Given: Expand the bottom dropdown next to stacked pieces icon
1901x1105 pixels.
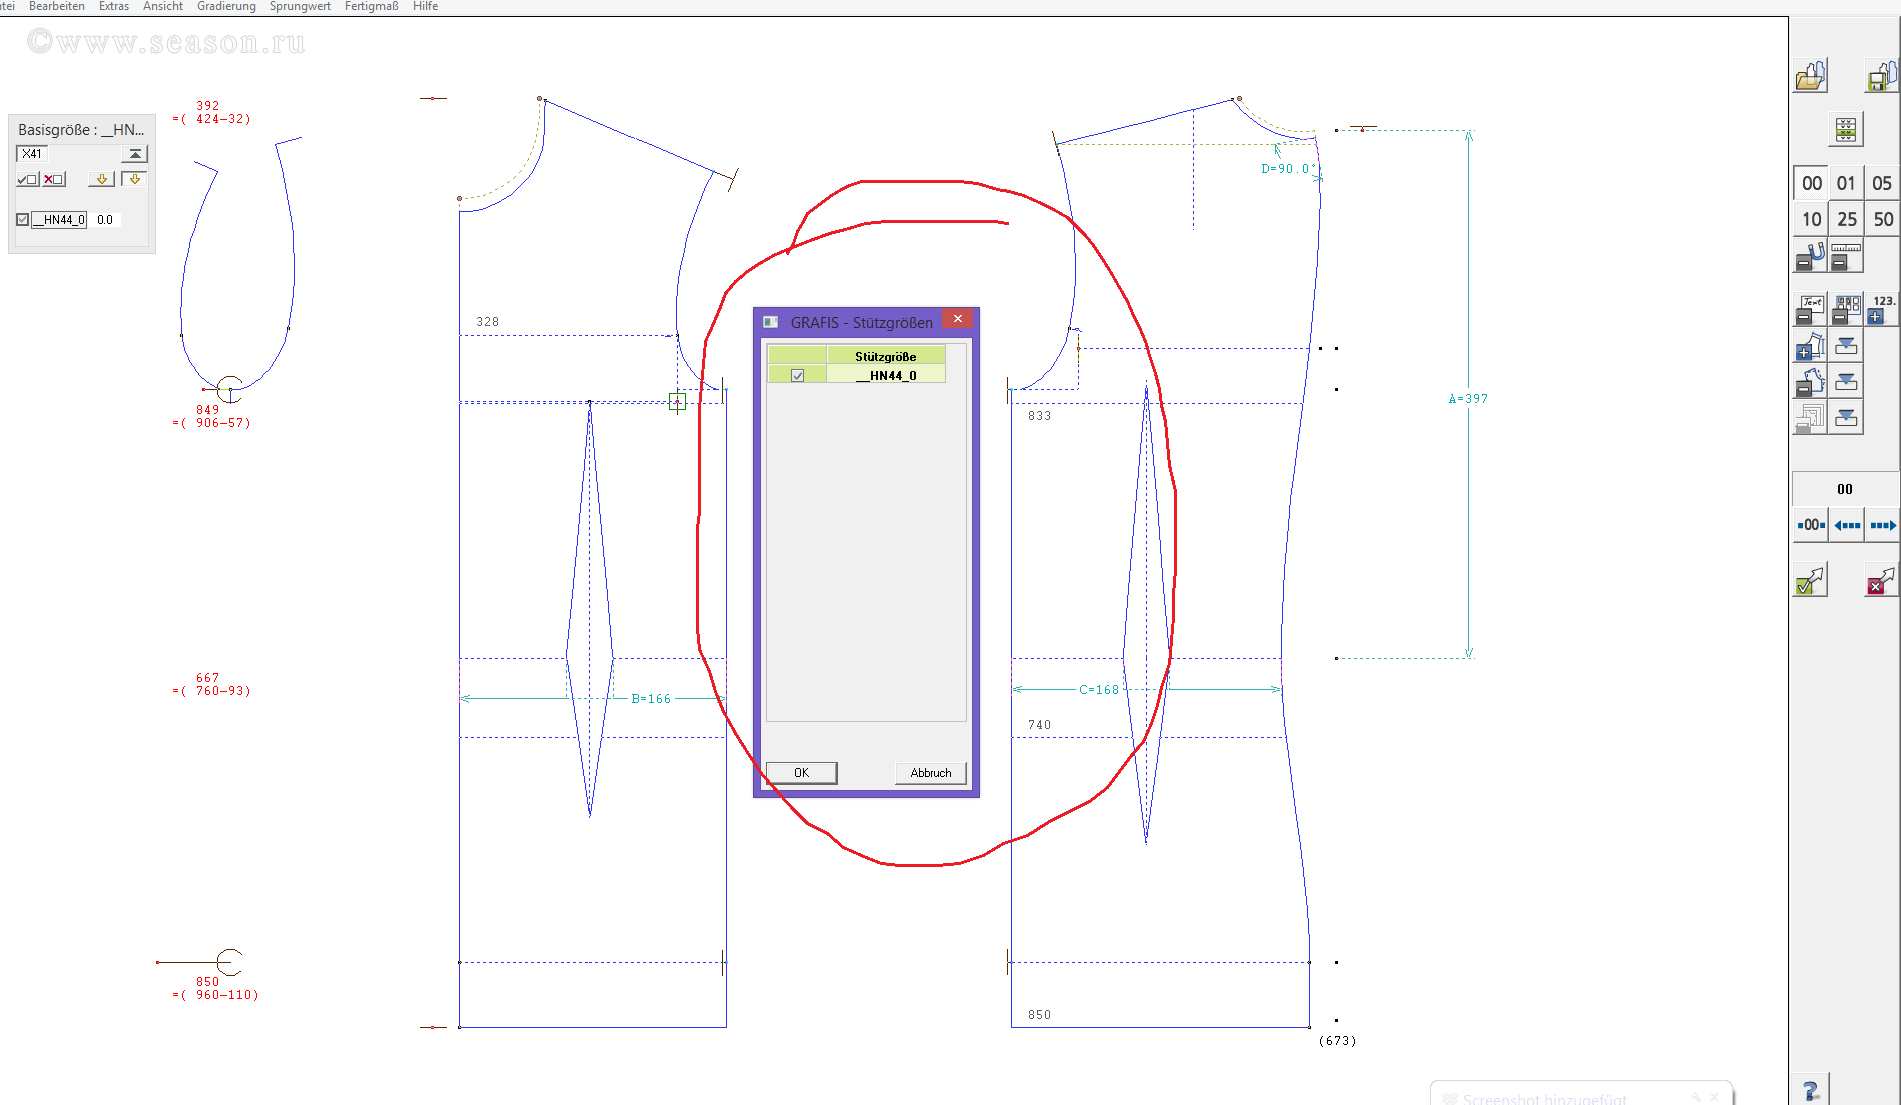Looking at the screenshot, I should click(x=1846, y=417).
